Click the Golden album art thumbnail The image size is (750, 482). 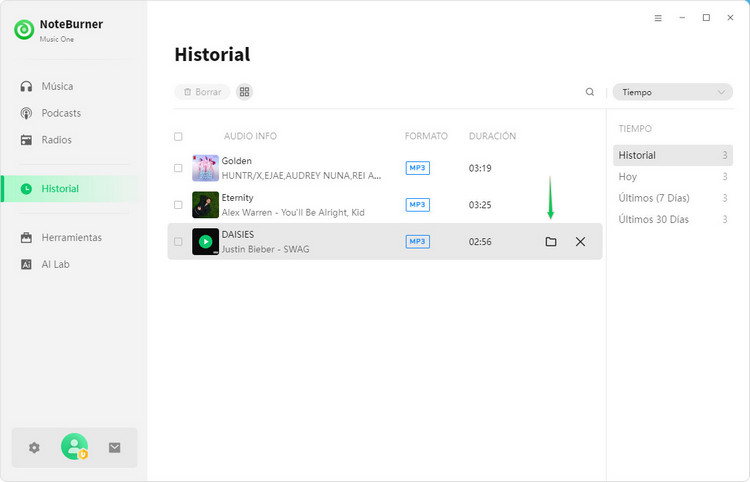pos(205,168)
